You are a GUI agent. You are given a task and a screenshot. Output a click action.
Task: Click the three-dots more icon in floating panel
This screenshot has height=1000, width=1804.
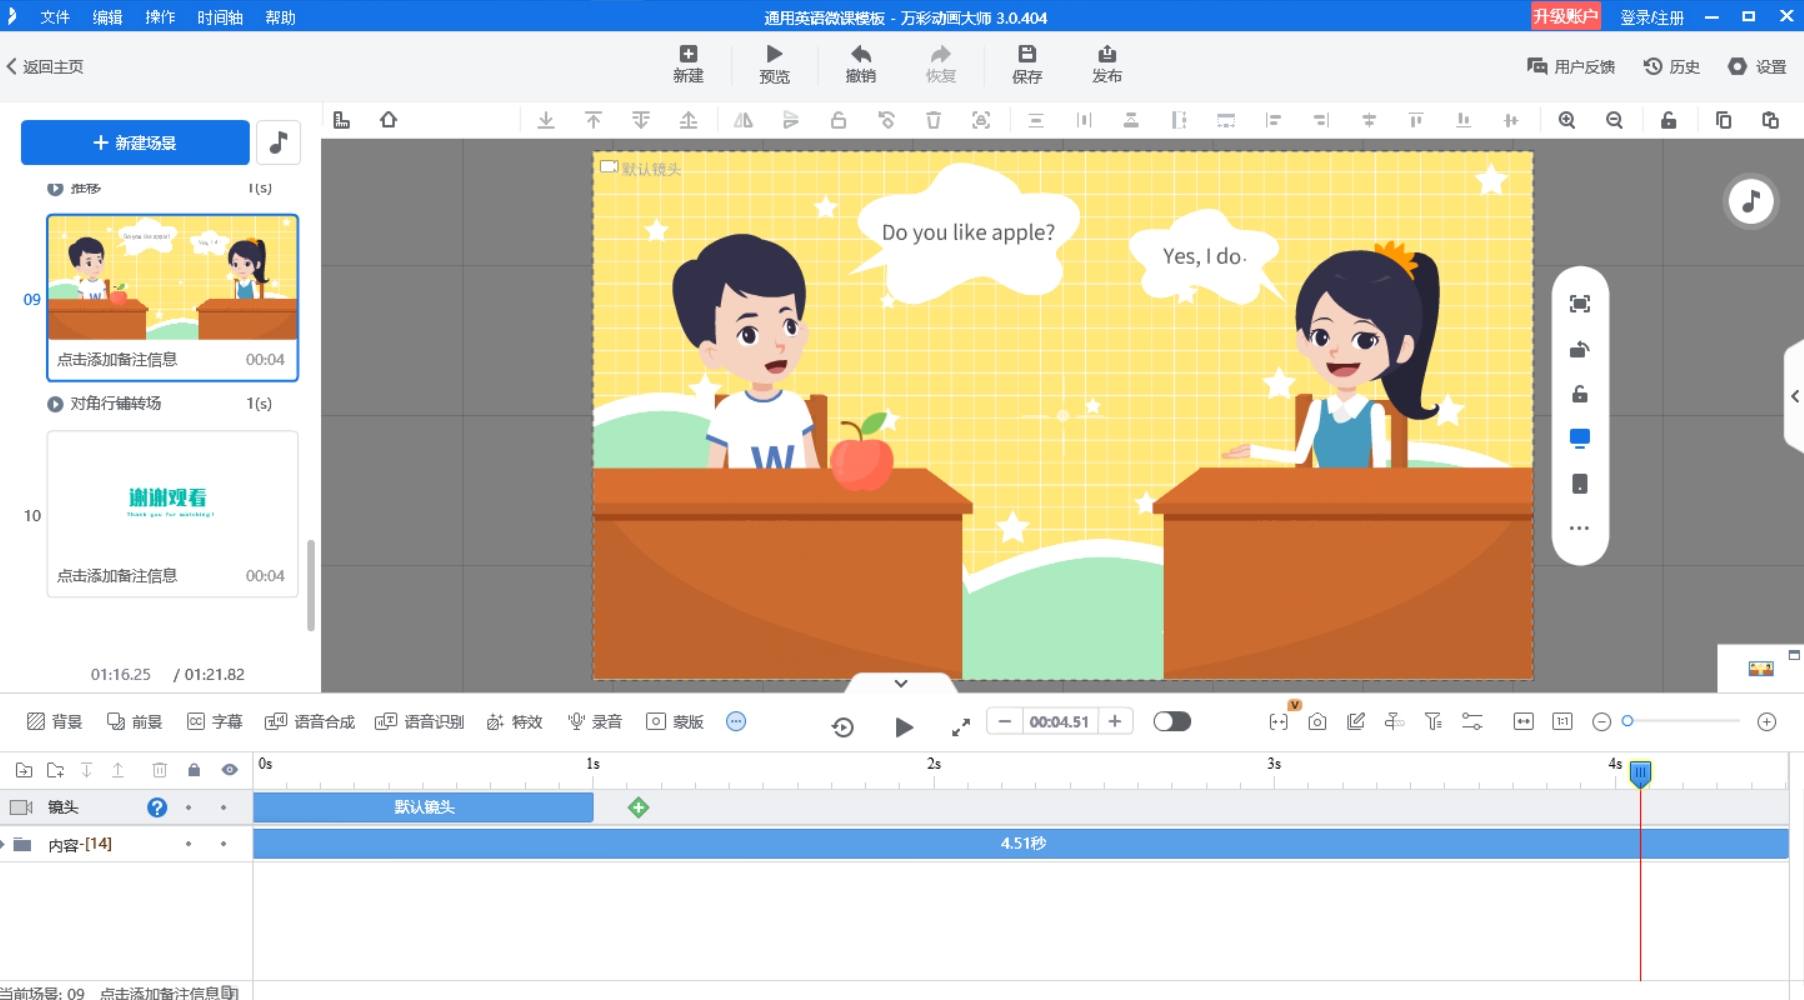click(x=1580, y=528)
